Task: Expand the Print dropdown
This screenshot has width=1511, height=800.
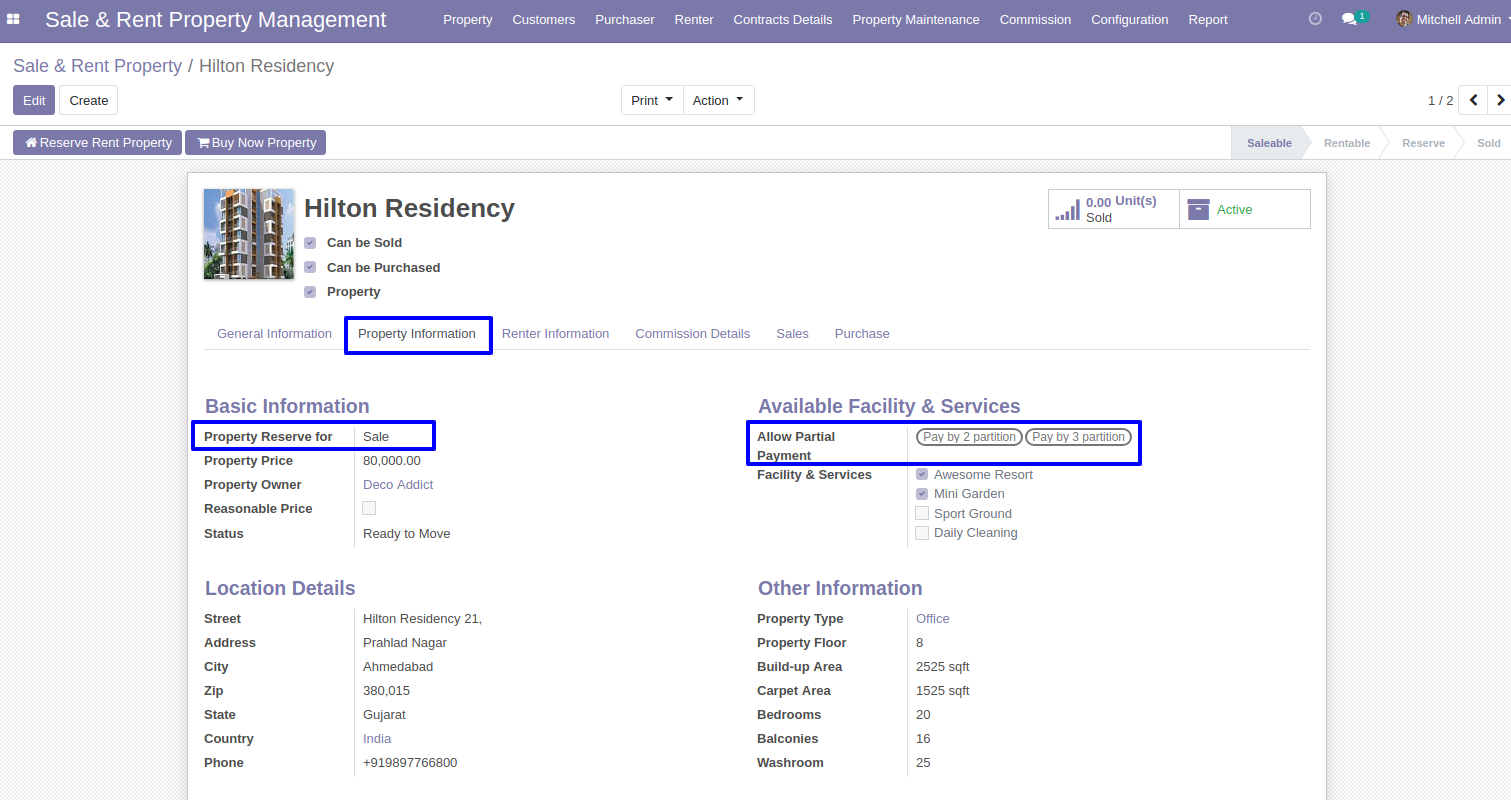Action: click(x=652, y=100)
